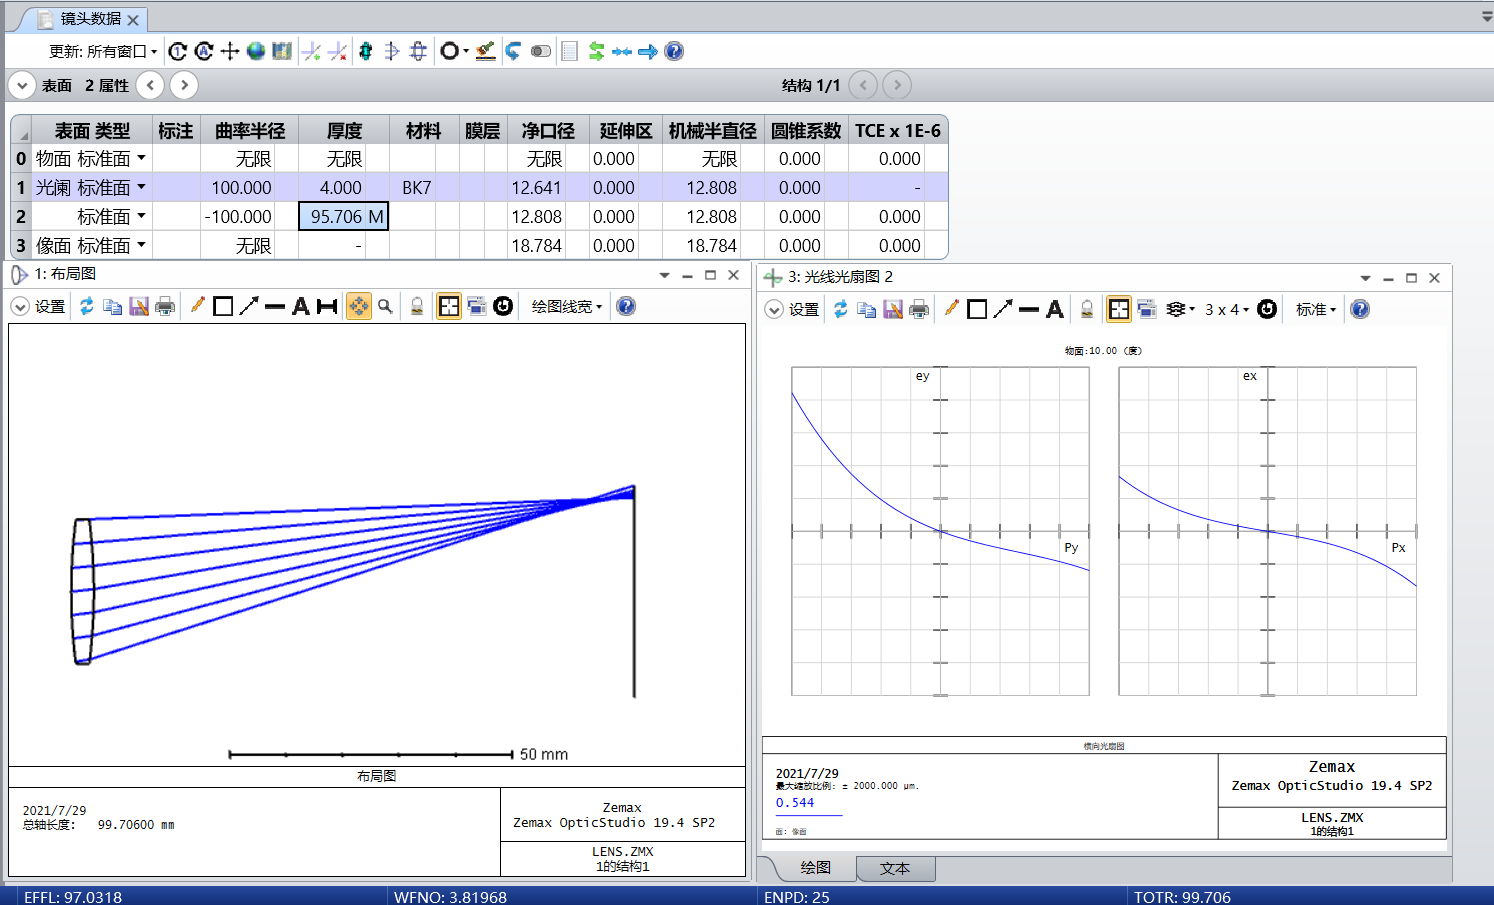Print the layout window

pyautogui.click(x=165, y=306)
